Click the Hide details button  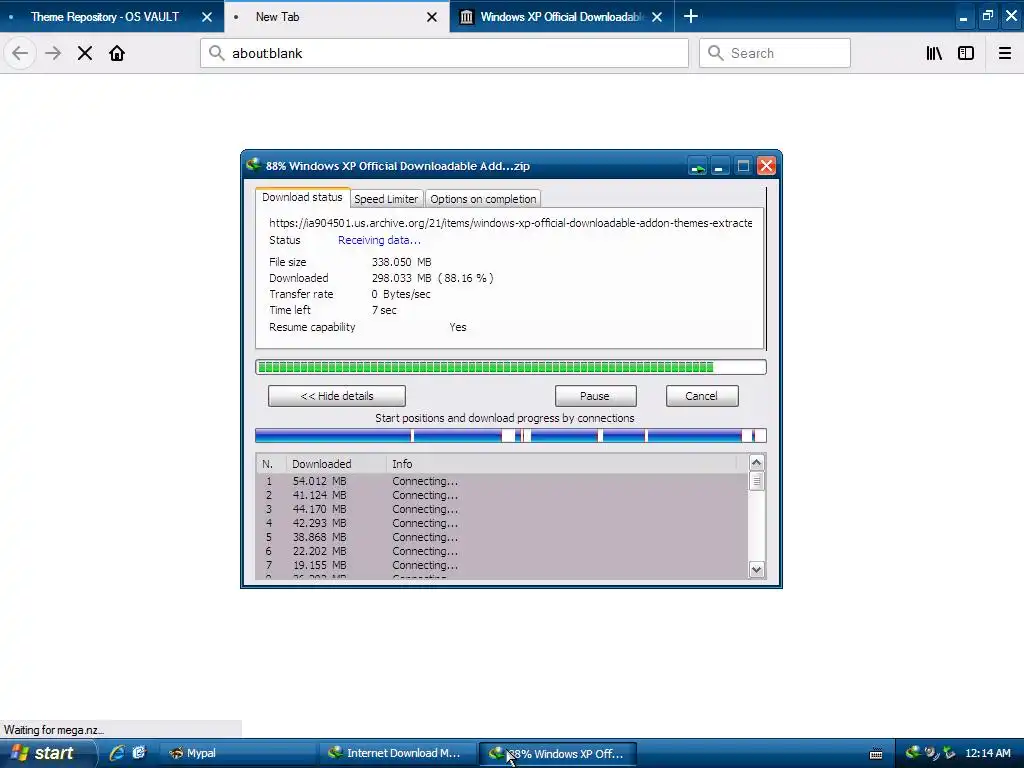(336, 396)
